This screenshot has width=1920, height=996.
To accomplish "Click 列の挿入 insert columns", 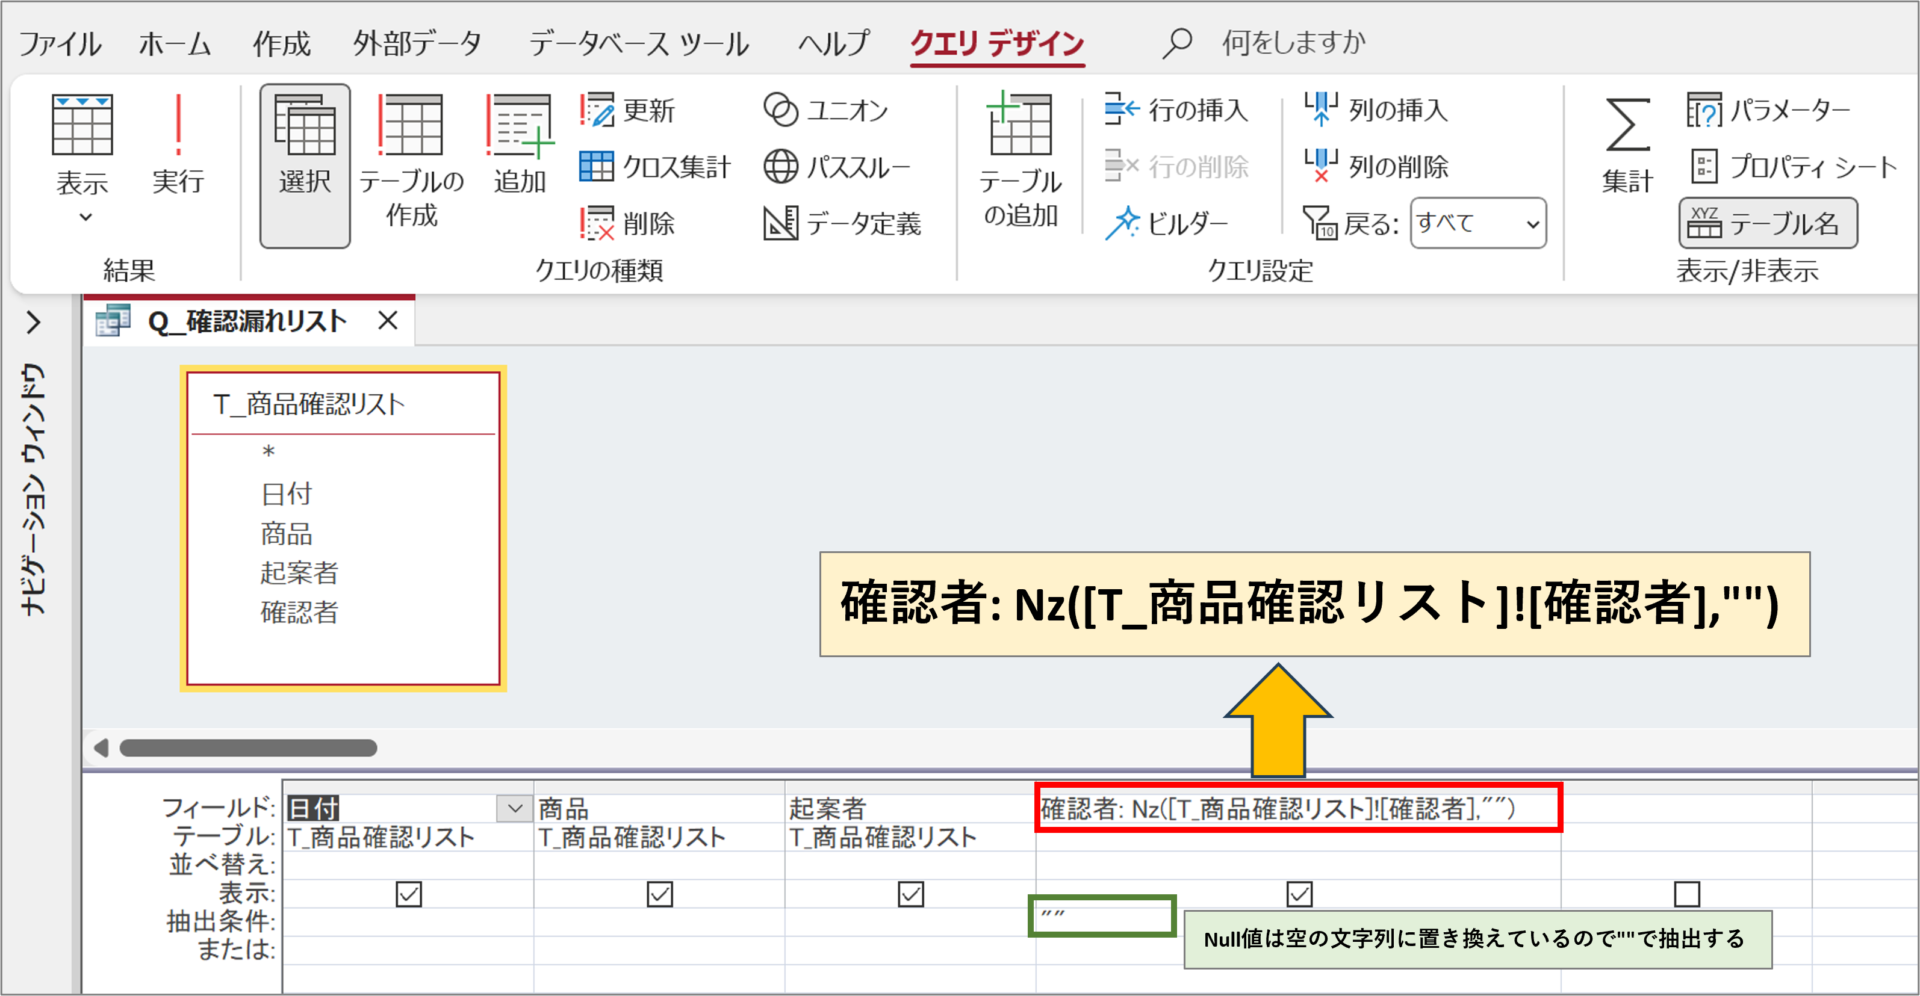I will click(x=1377, y=110).
